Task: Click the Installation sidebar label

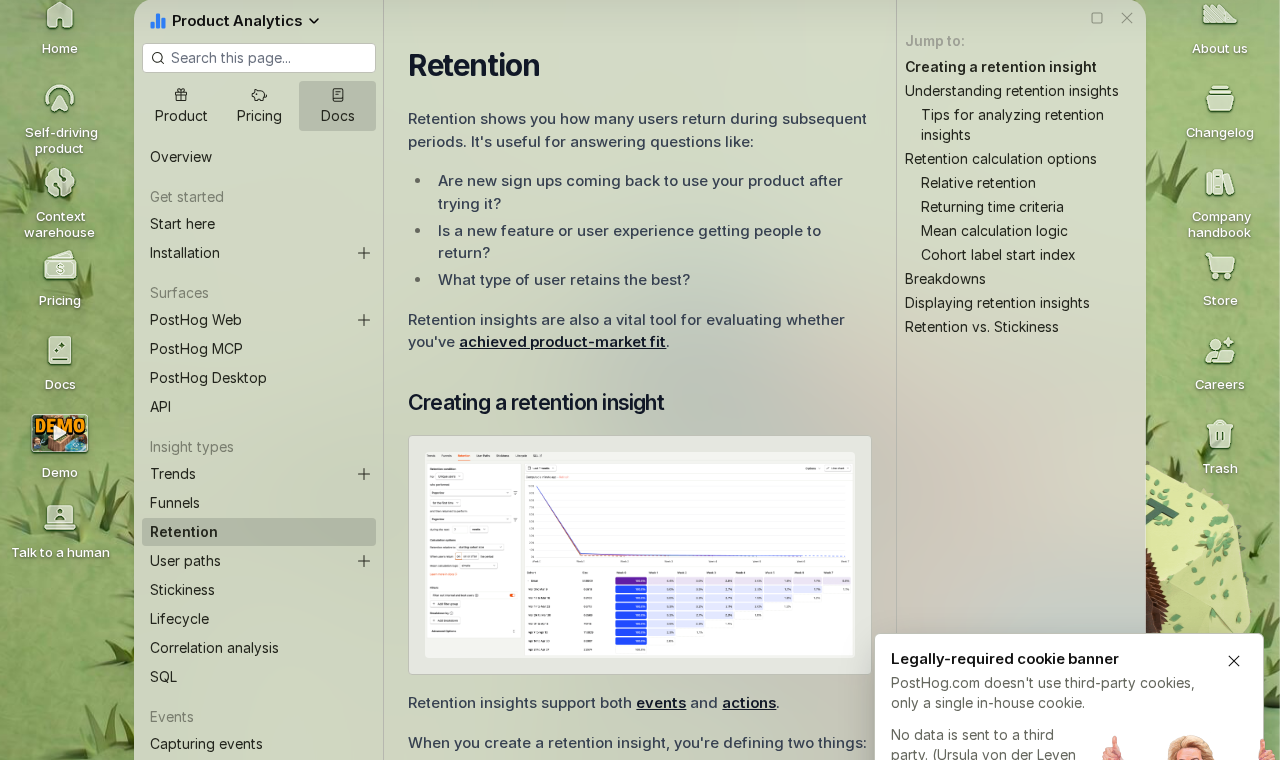Action: click(x=185, y=253)
